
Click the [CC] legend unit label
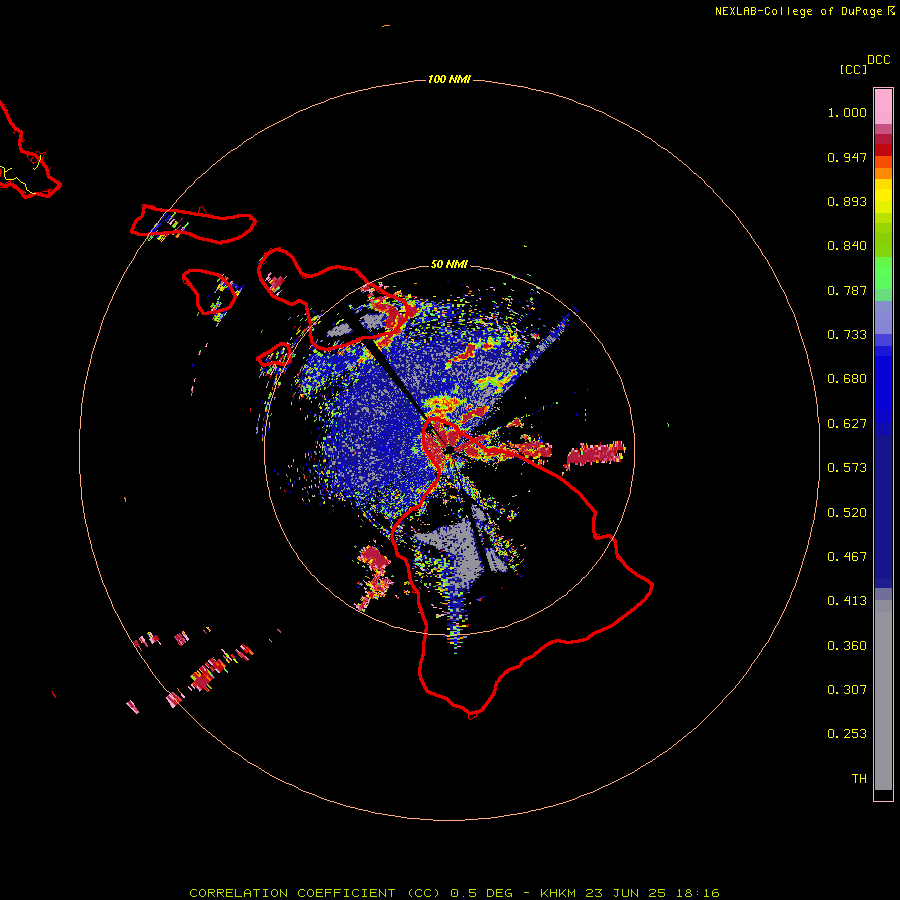tap(853, 69)
